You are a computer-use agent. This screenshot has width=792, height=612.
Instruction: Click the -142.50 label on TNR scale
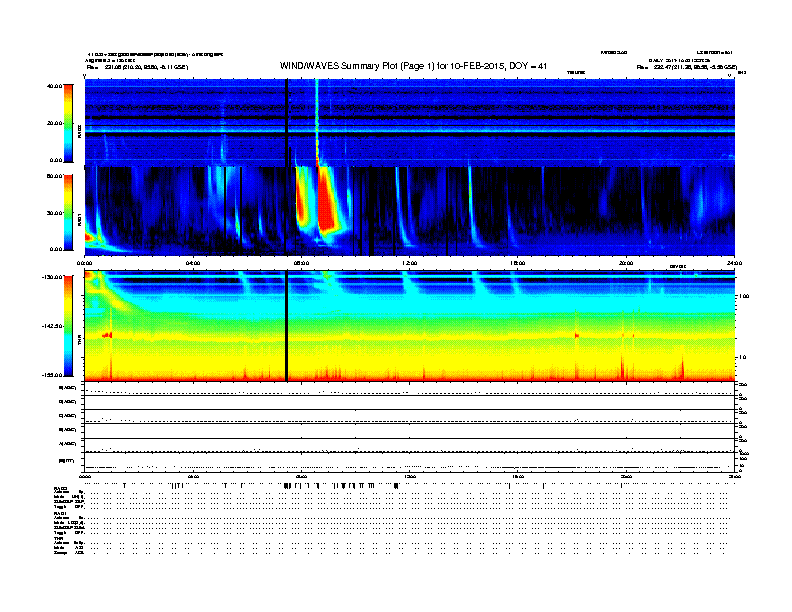[53, 326]
